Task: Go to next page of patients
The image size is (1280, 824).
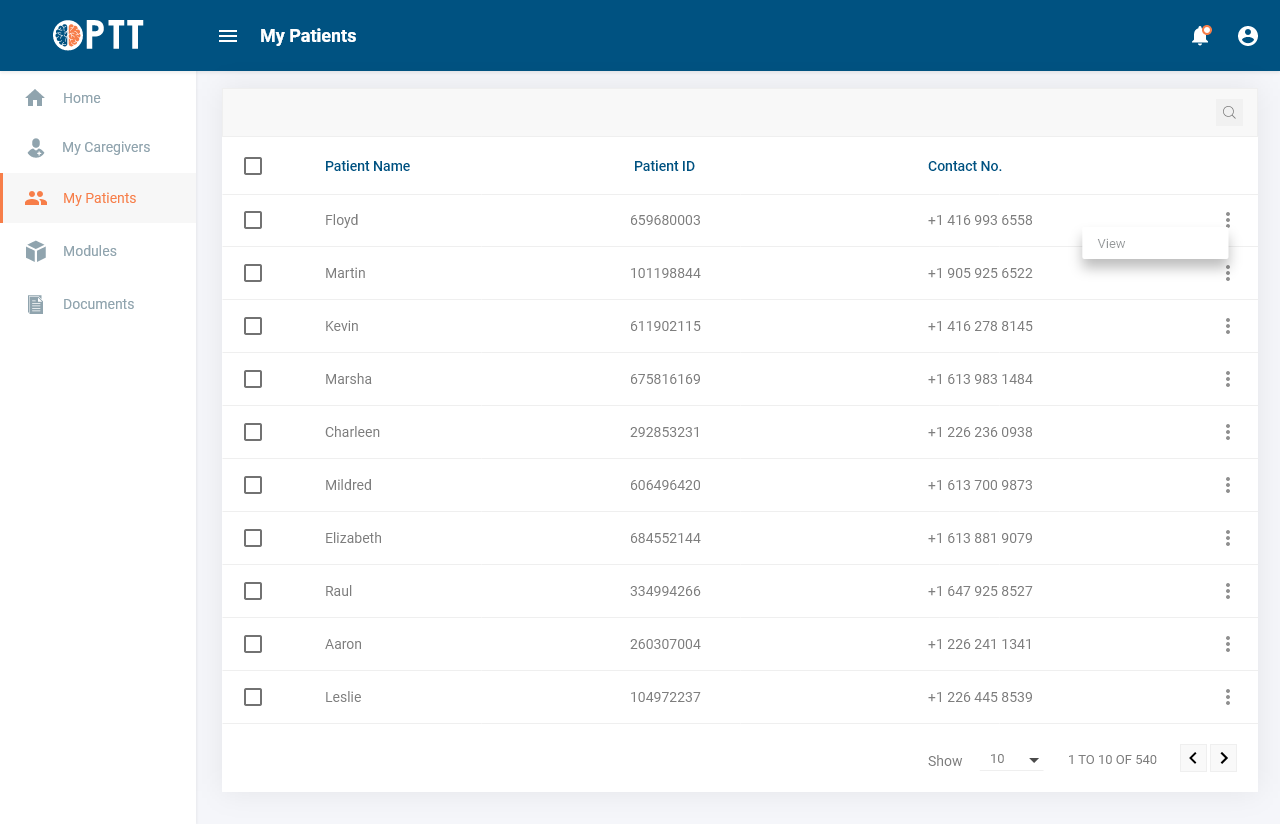Action: click(1224, 758)
